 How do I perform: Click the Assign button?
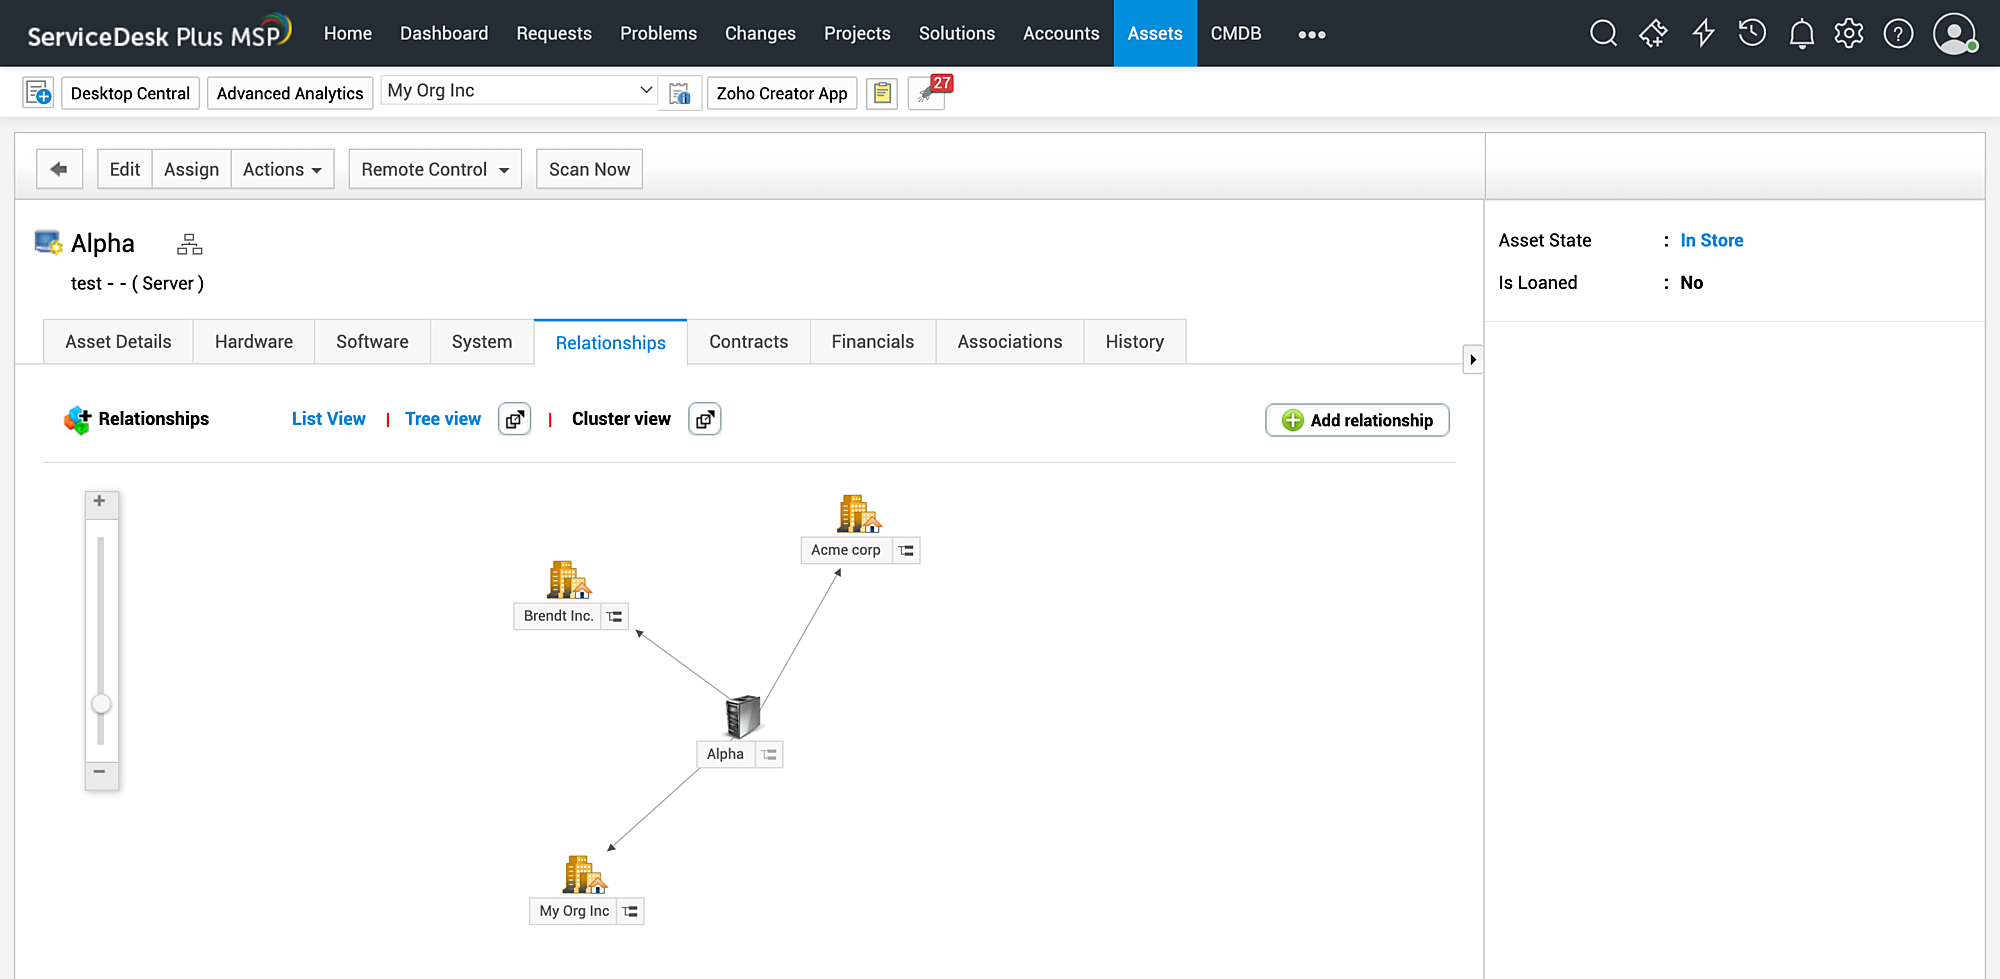(x=191, y=169)
